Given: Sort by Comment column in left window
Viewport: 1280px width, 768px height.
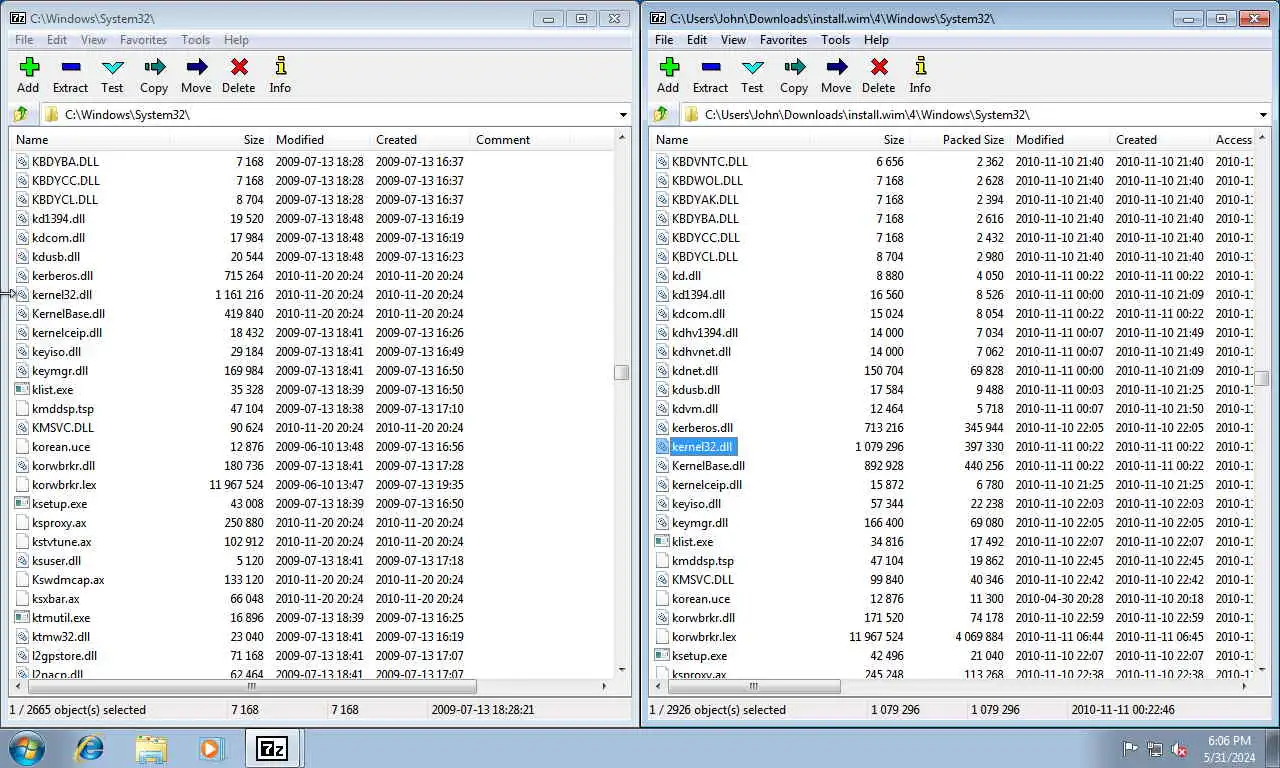Looking at the screenshot, I should click(520, 139).
